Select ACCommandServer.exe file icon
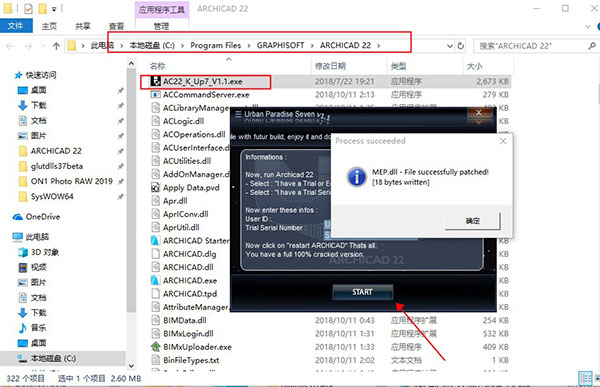The width and height of the screenshot is (600, 387). click(x=155, y=95)
